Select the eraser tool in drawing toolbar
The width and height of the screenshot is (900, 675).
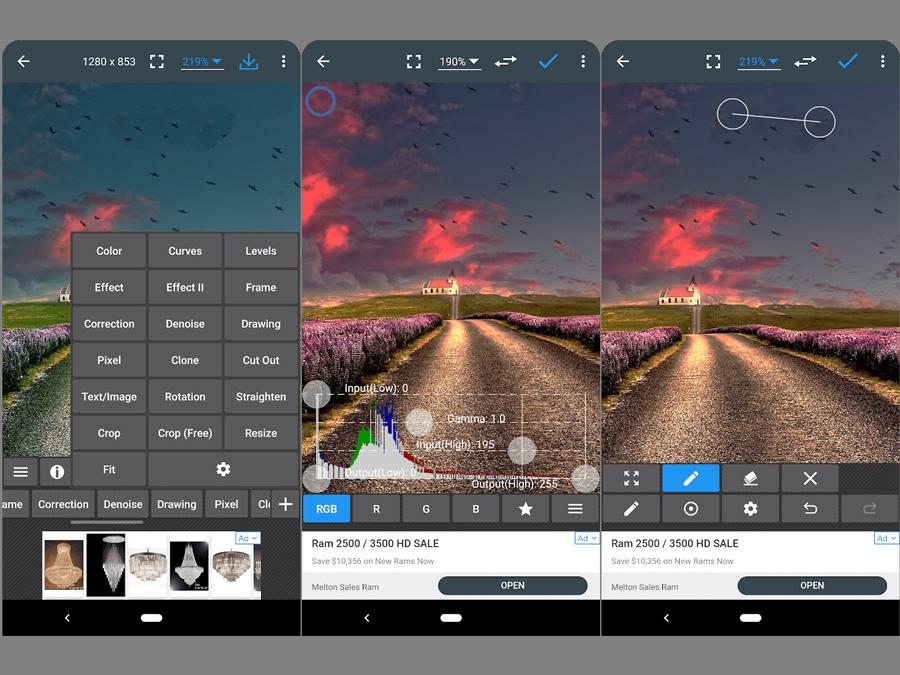[750, 478]
